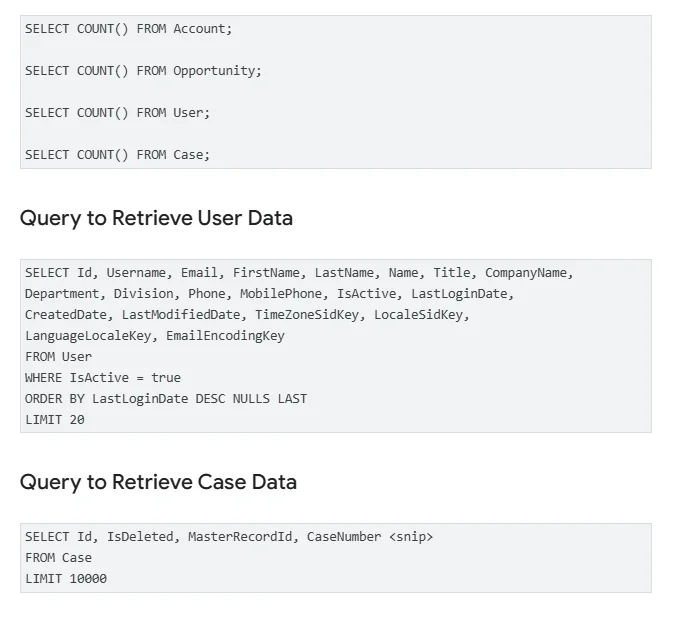Click the 'LIMIT 20' line
This screenshot has width=678, height=617.
click(54, 420)
